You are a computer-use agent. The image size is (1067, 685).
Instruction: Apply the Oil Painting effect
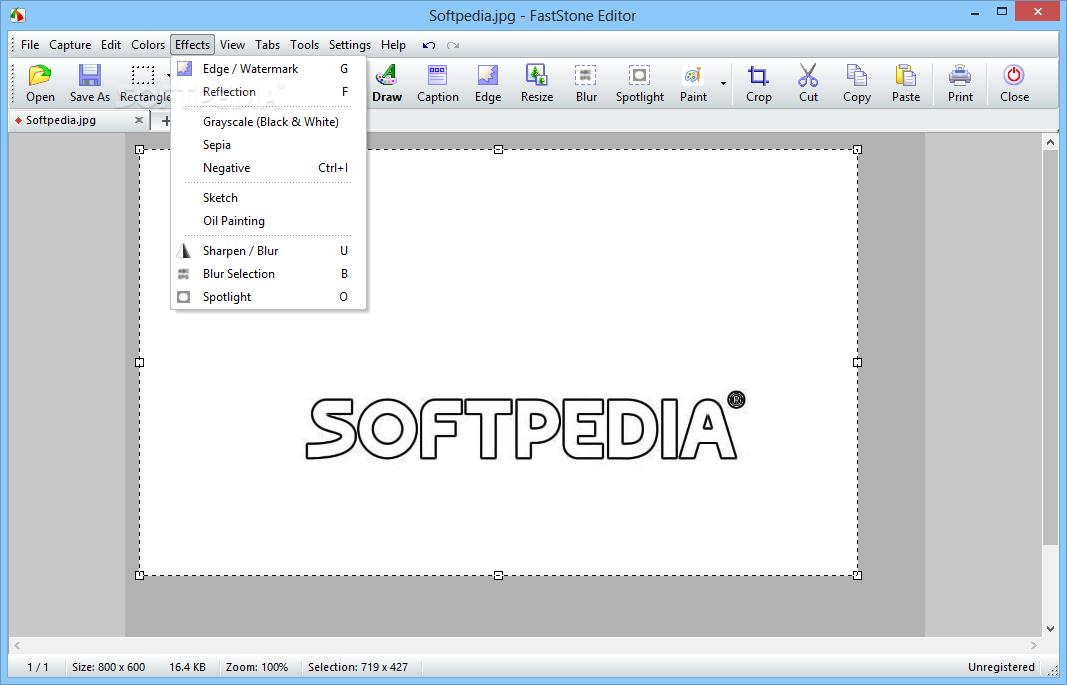(268, 221)
